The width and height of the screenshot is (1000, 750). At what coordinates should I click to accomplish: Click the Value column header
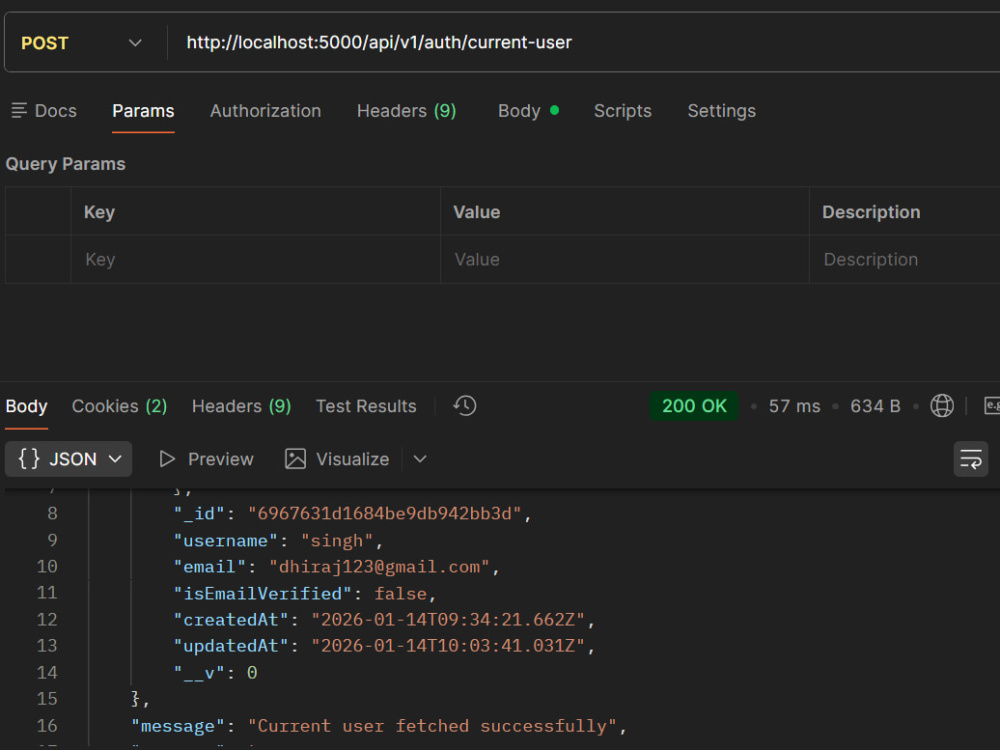point(476,212)
